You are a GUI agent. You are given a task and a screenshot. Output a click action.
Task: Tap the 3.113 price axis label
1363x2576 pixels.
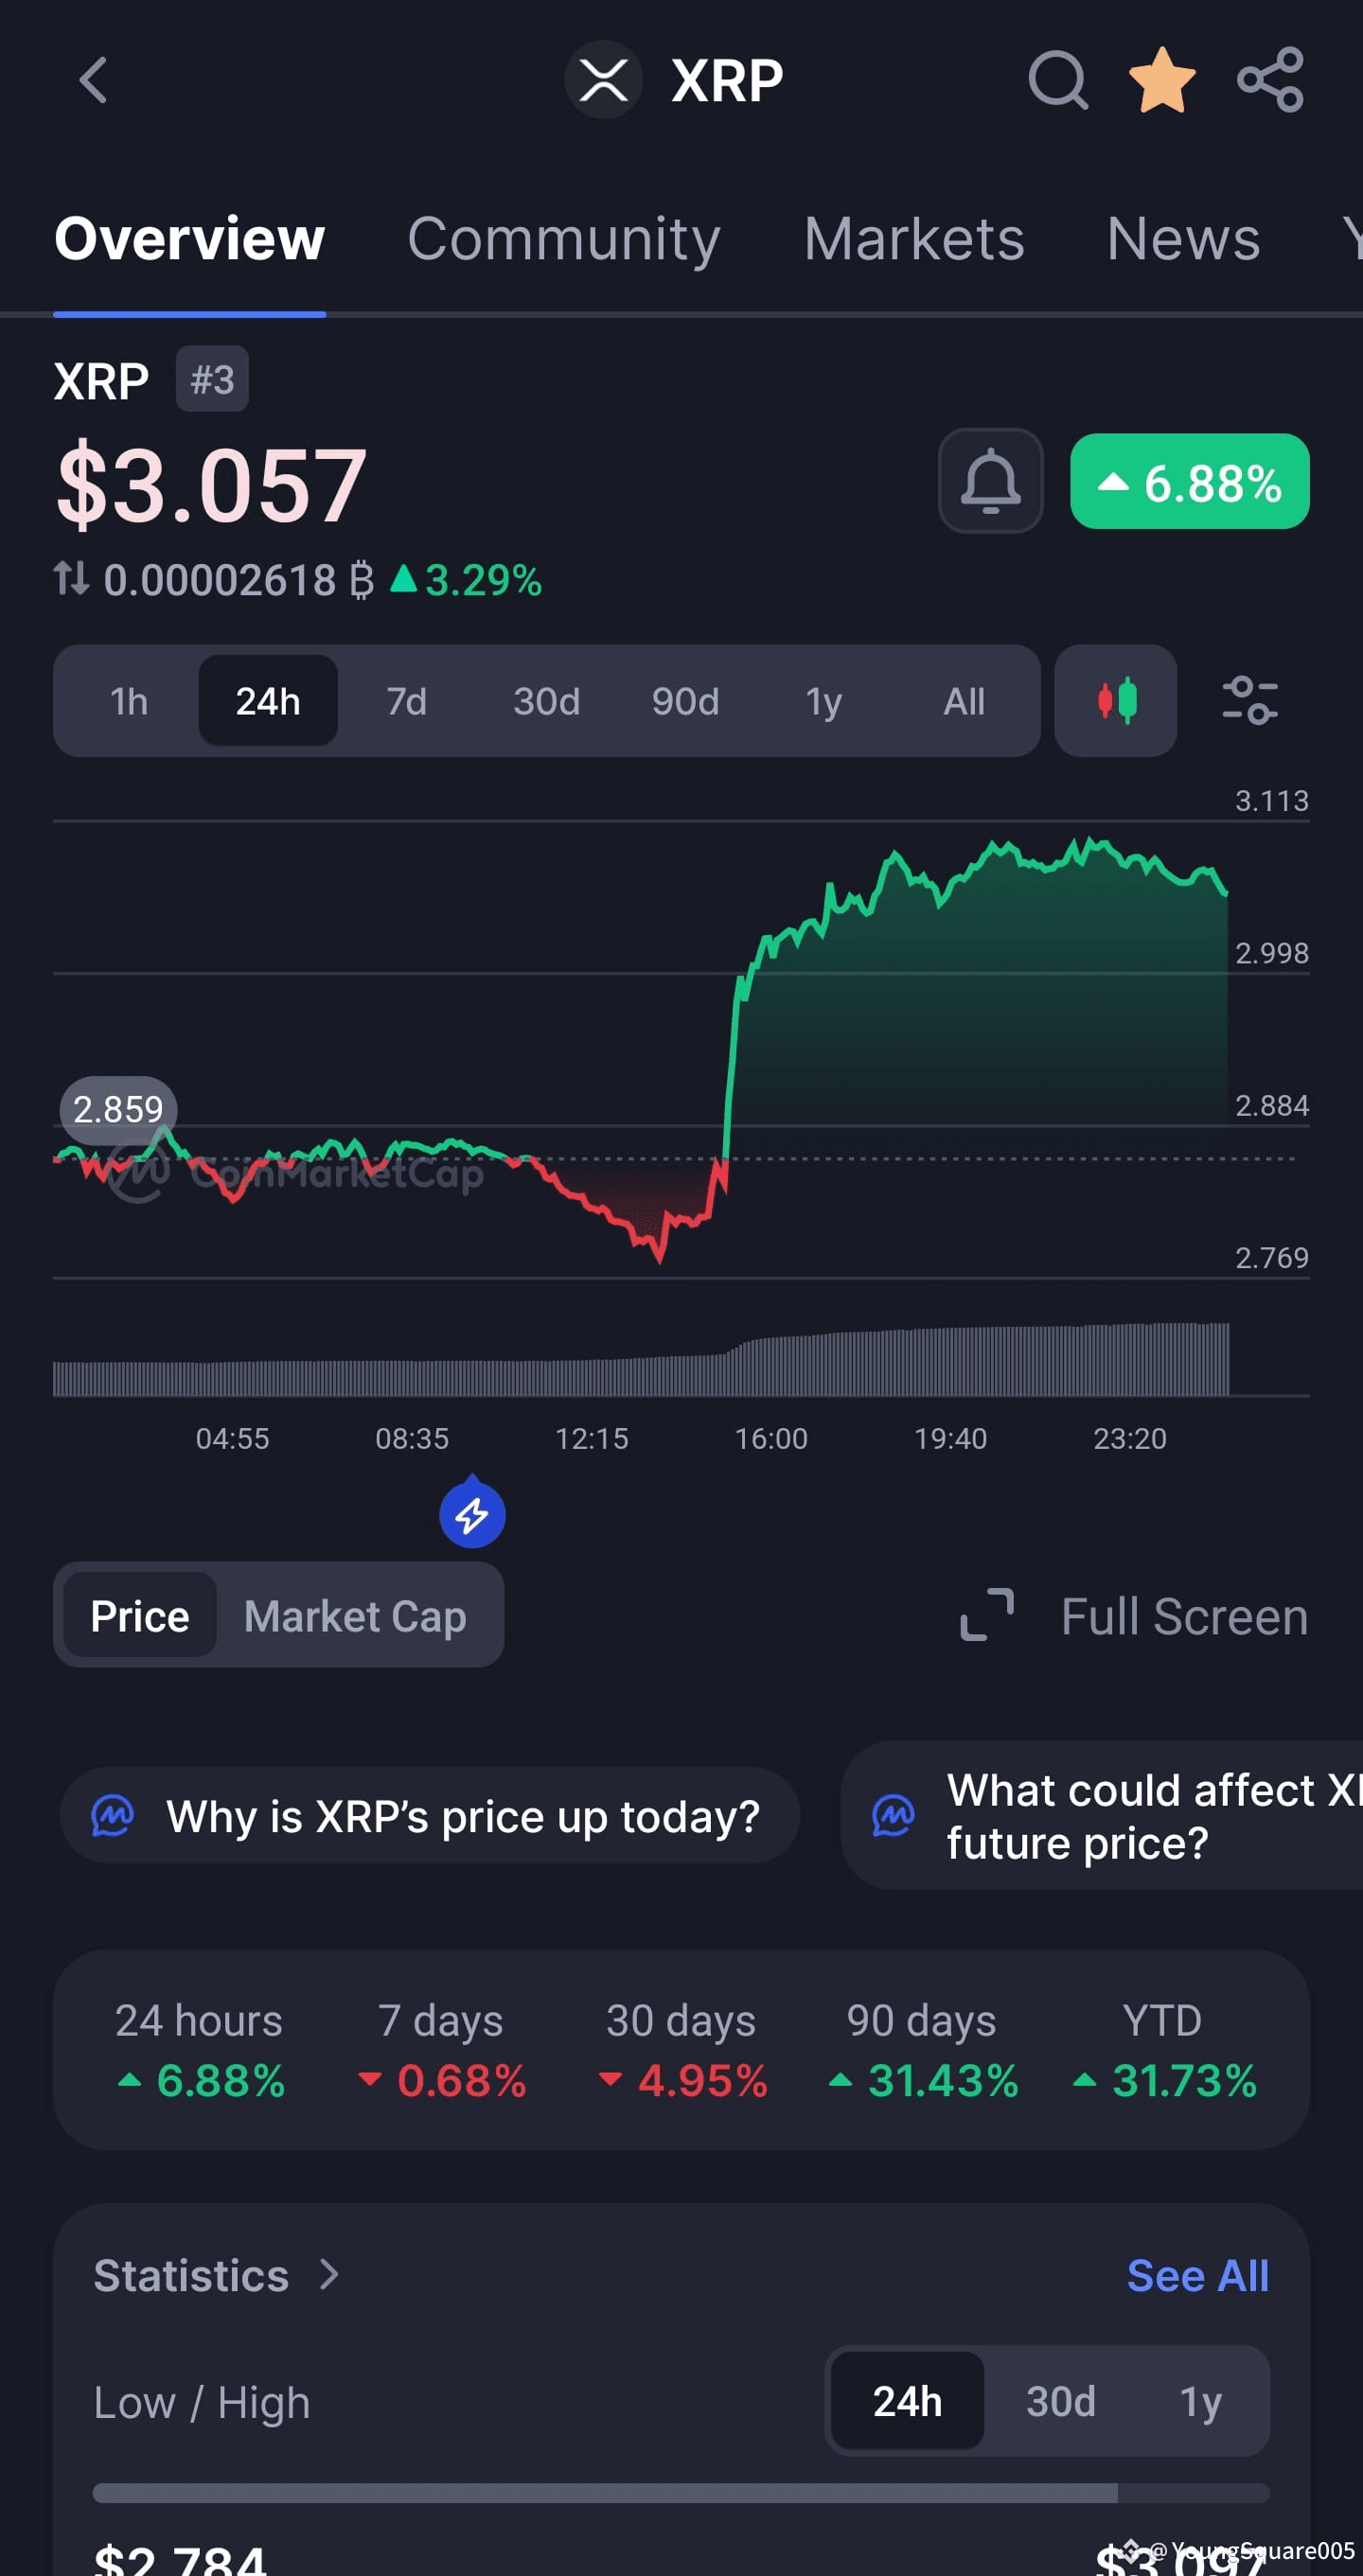coord(1271,801)
